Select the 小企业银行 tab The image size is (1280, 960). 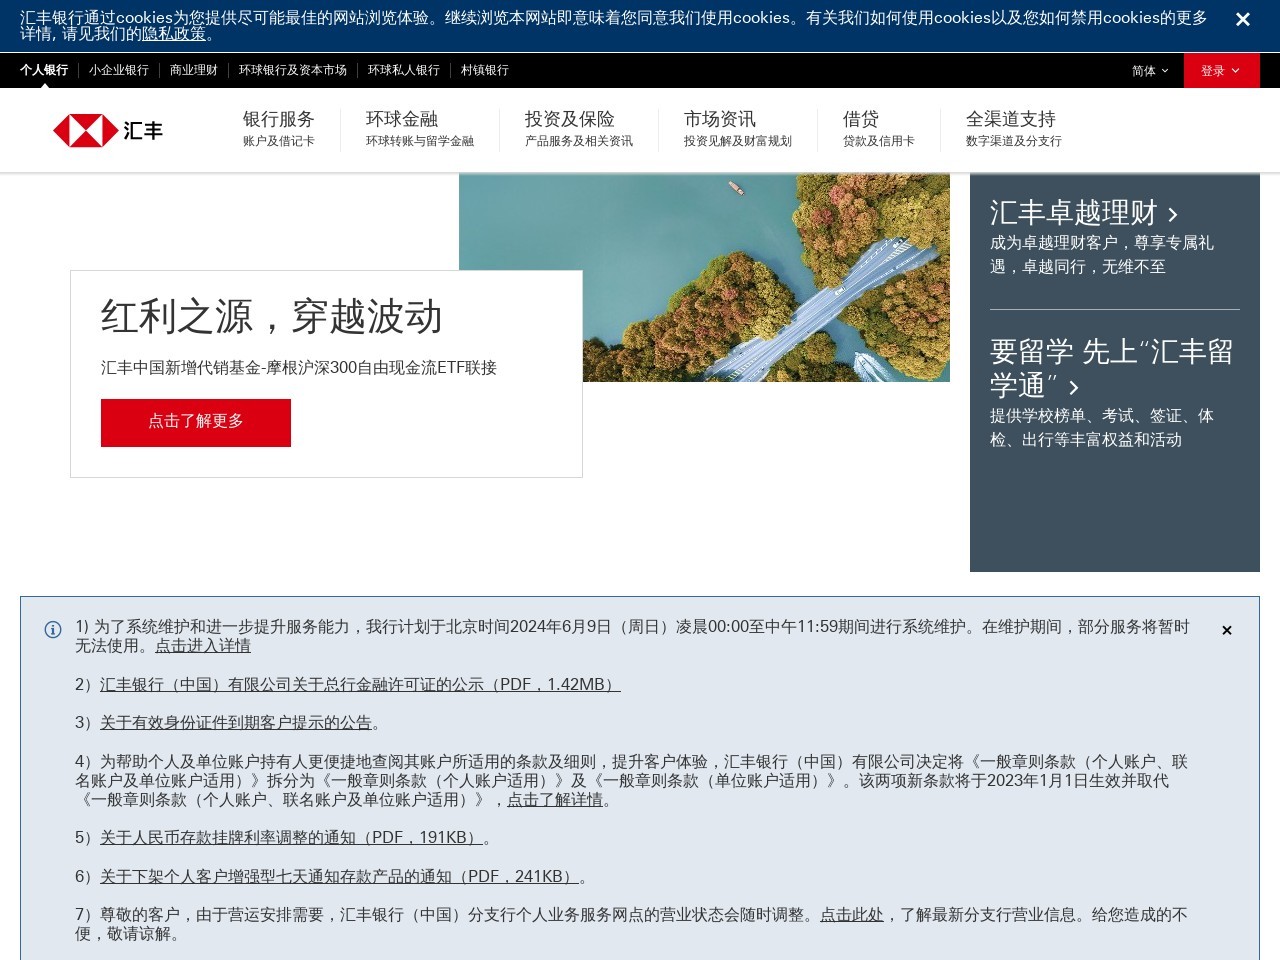(119, 70)
